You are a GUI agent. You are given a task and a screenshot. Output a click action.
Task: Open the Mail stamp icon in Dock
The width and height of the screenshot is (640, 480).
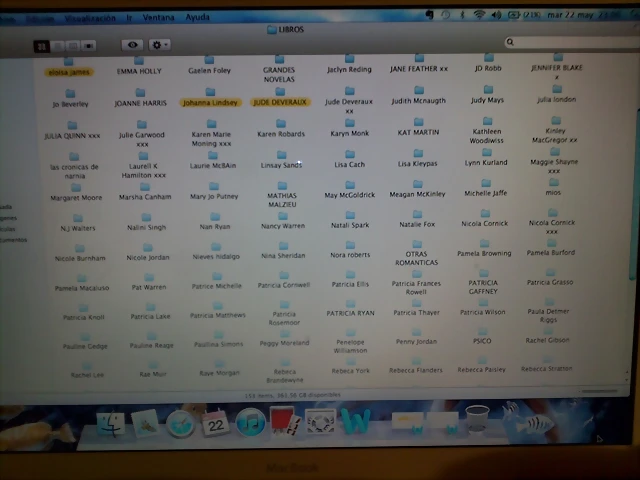(x=146, y=424)
